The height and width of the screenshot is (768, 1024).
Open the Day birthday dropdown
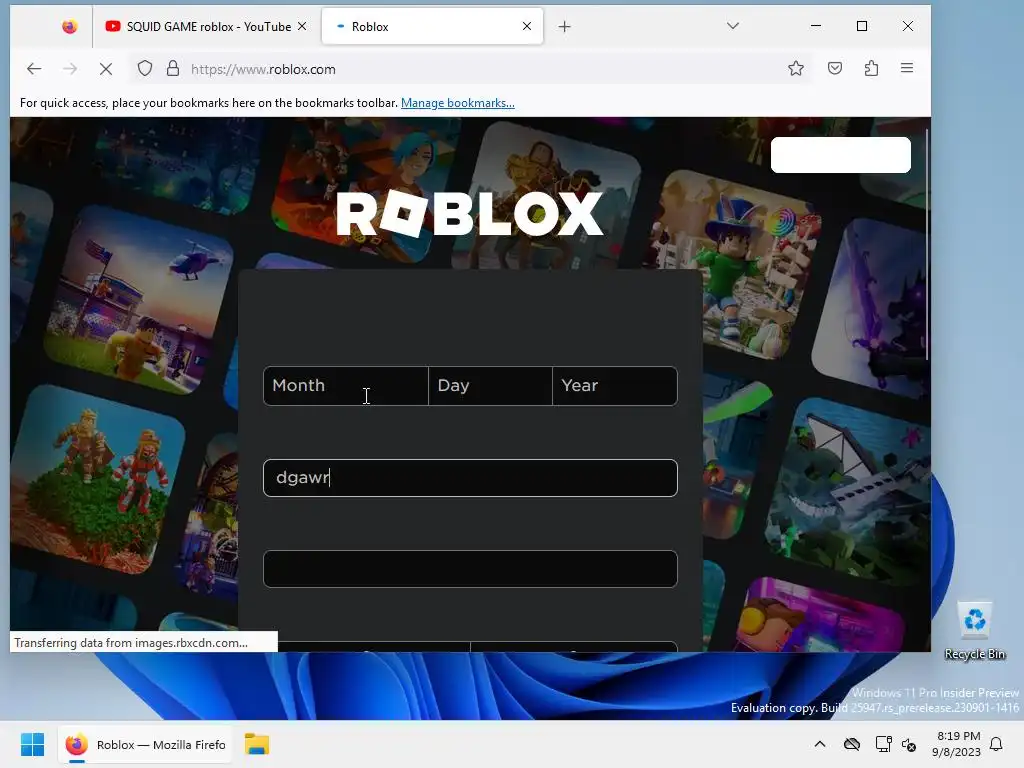coord(490,385)
